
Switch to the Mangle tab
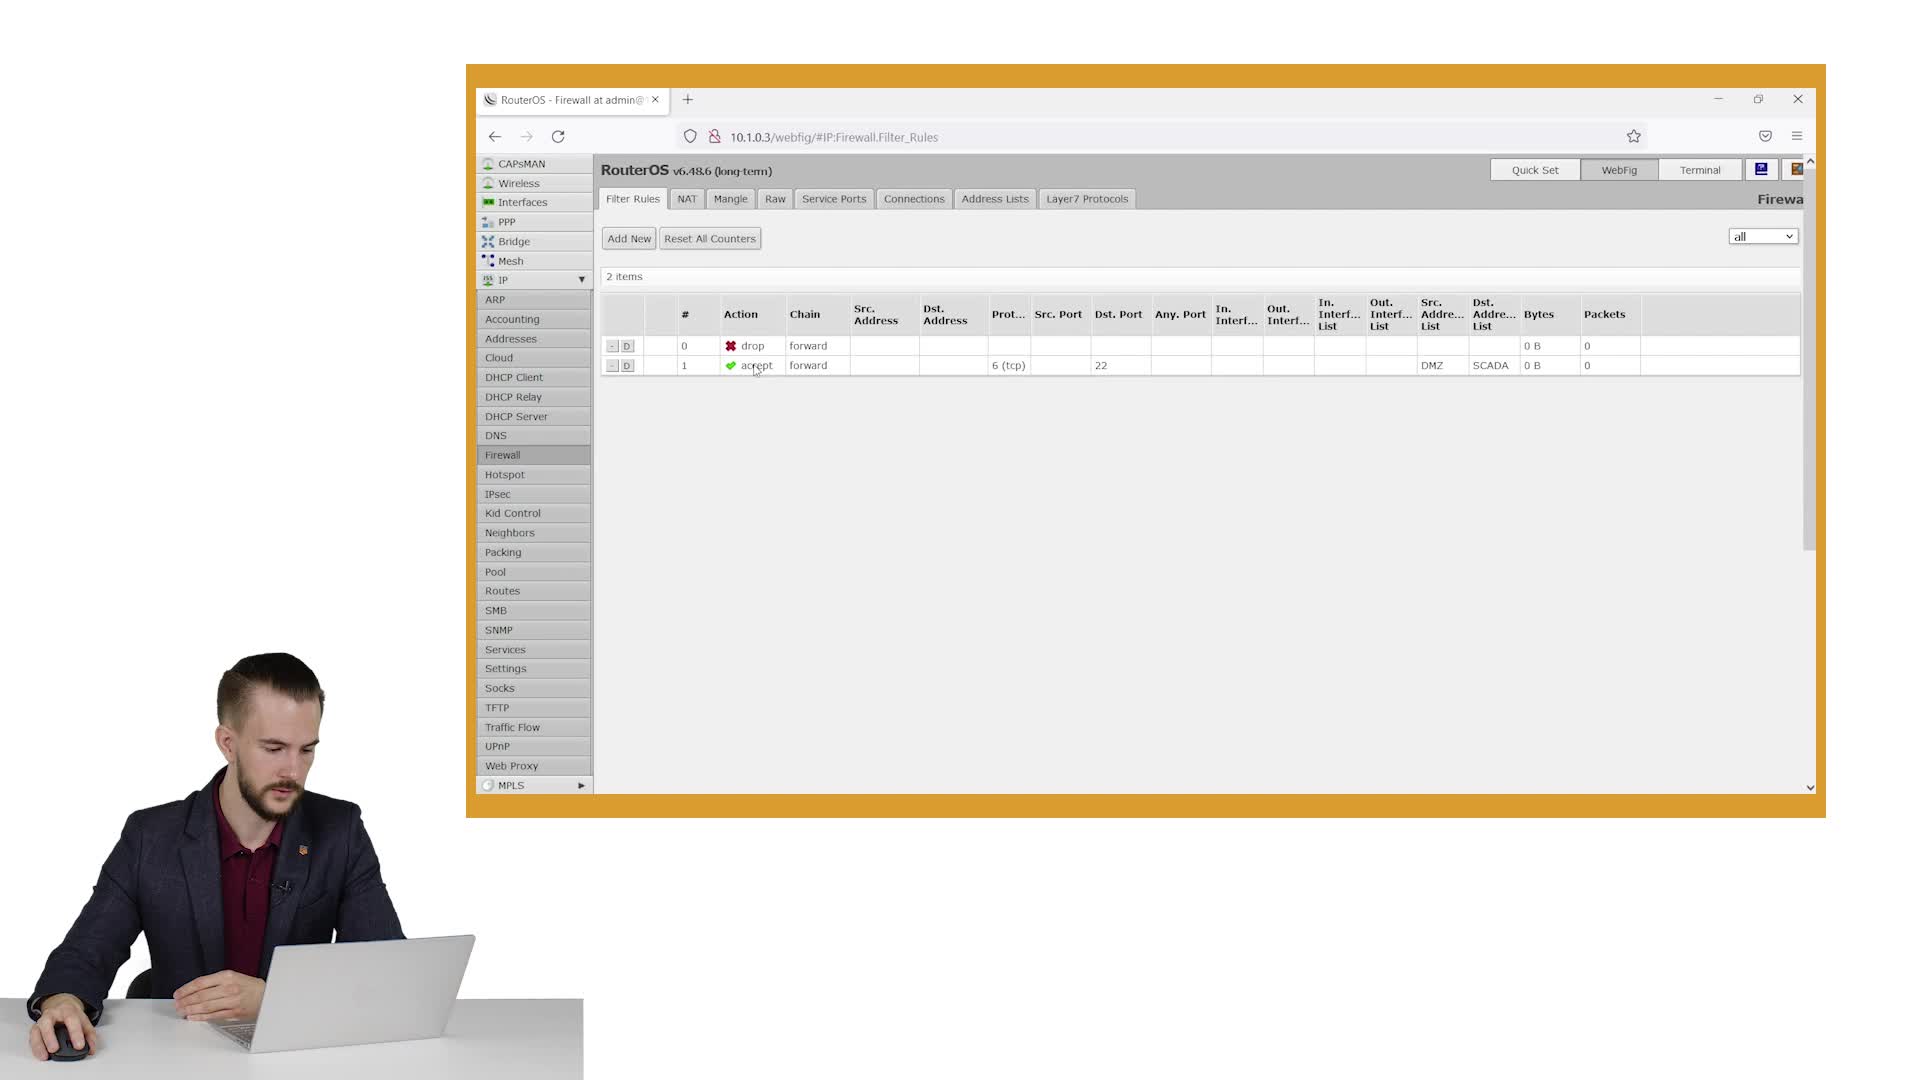click(x=731, y=199)
